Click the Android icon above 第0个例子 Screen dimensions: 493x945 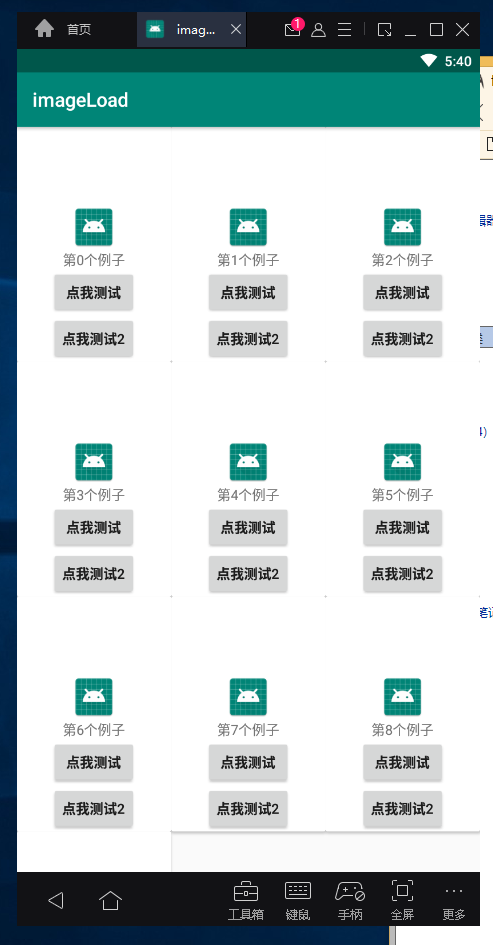[x=94, y=227]
